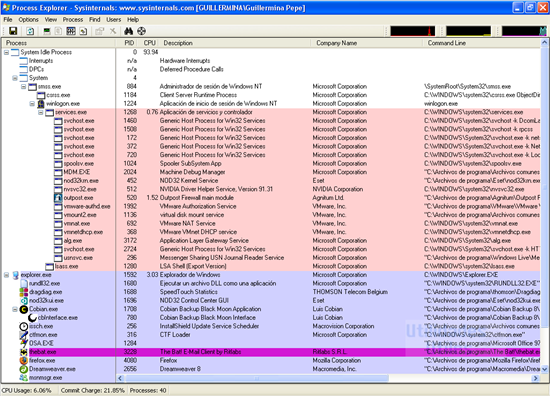Click the horizontal scrollbar left arrow
Screen dimensions: 550x396
click(x=120, y=378)
